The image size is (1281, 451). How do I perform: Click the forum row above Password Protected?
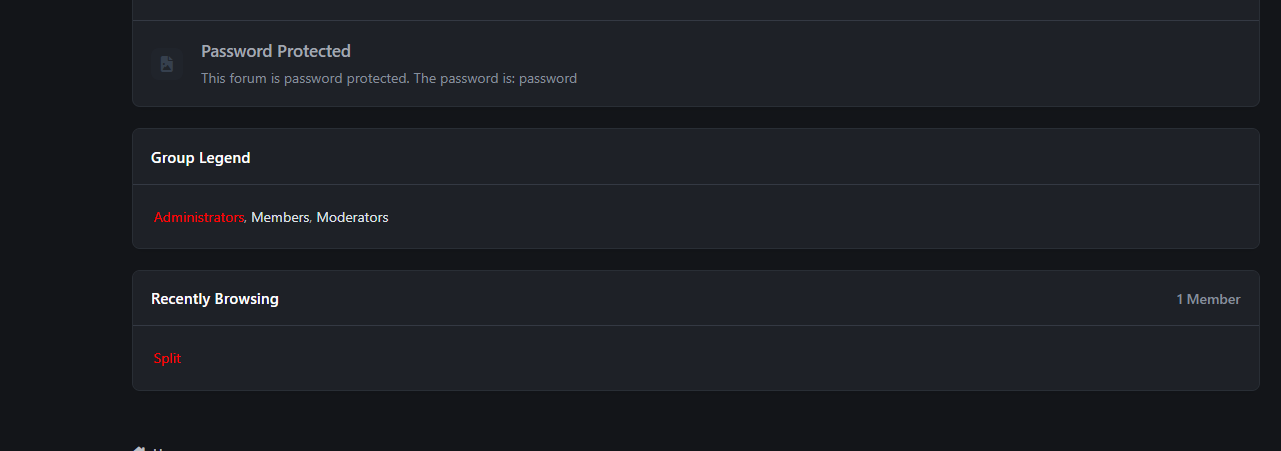696,10
